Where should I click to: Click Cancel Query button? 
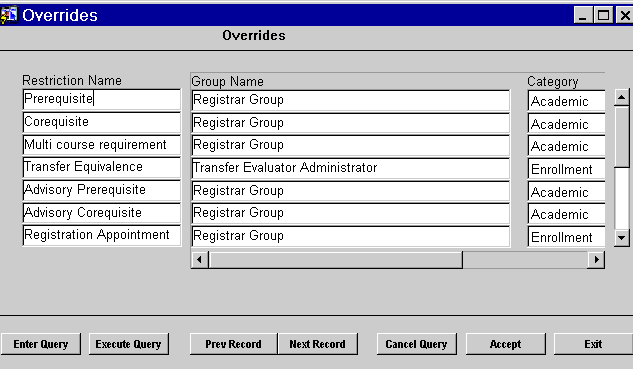coord(416,344)
